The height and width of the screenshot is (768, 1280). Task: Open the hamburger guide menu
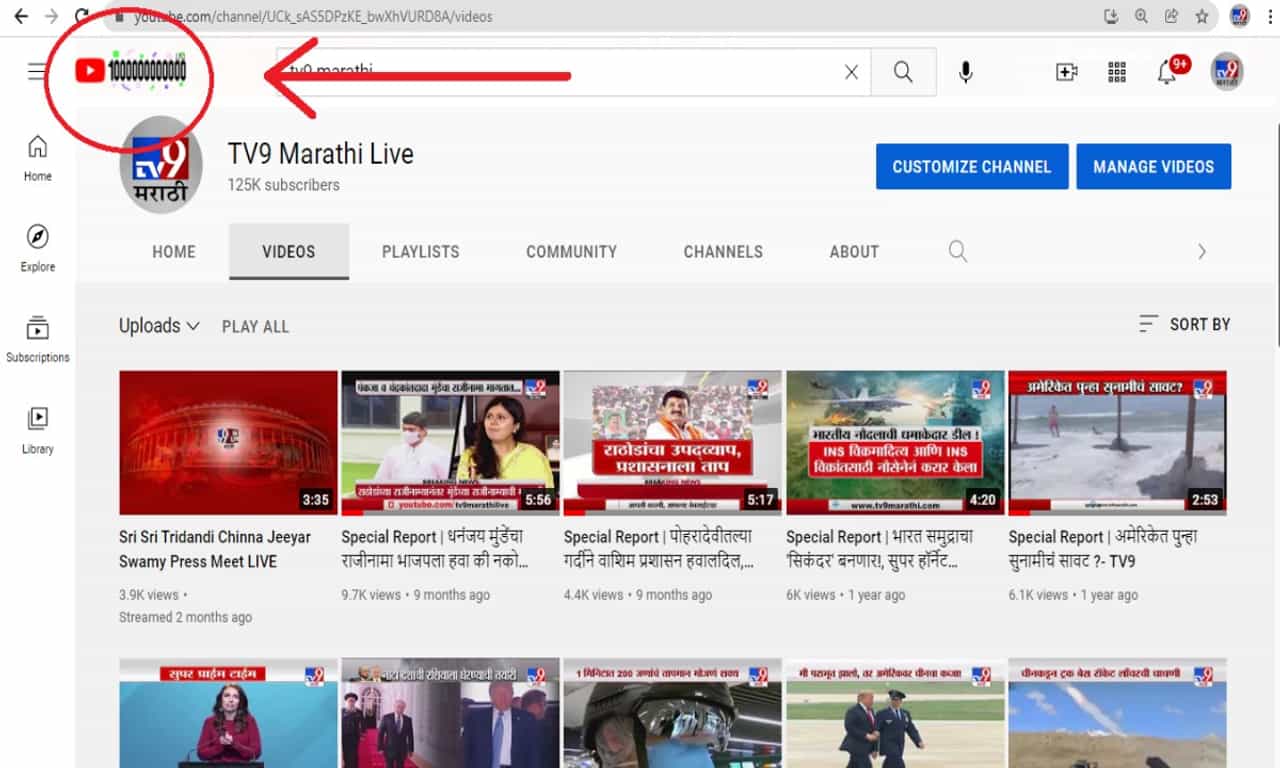37,71
